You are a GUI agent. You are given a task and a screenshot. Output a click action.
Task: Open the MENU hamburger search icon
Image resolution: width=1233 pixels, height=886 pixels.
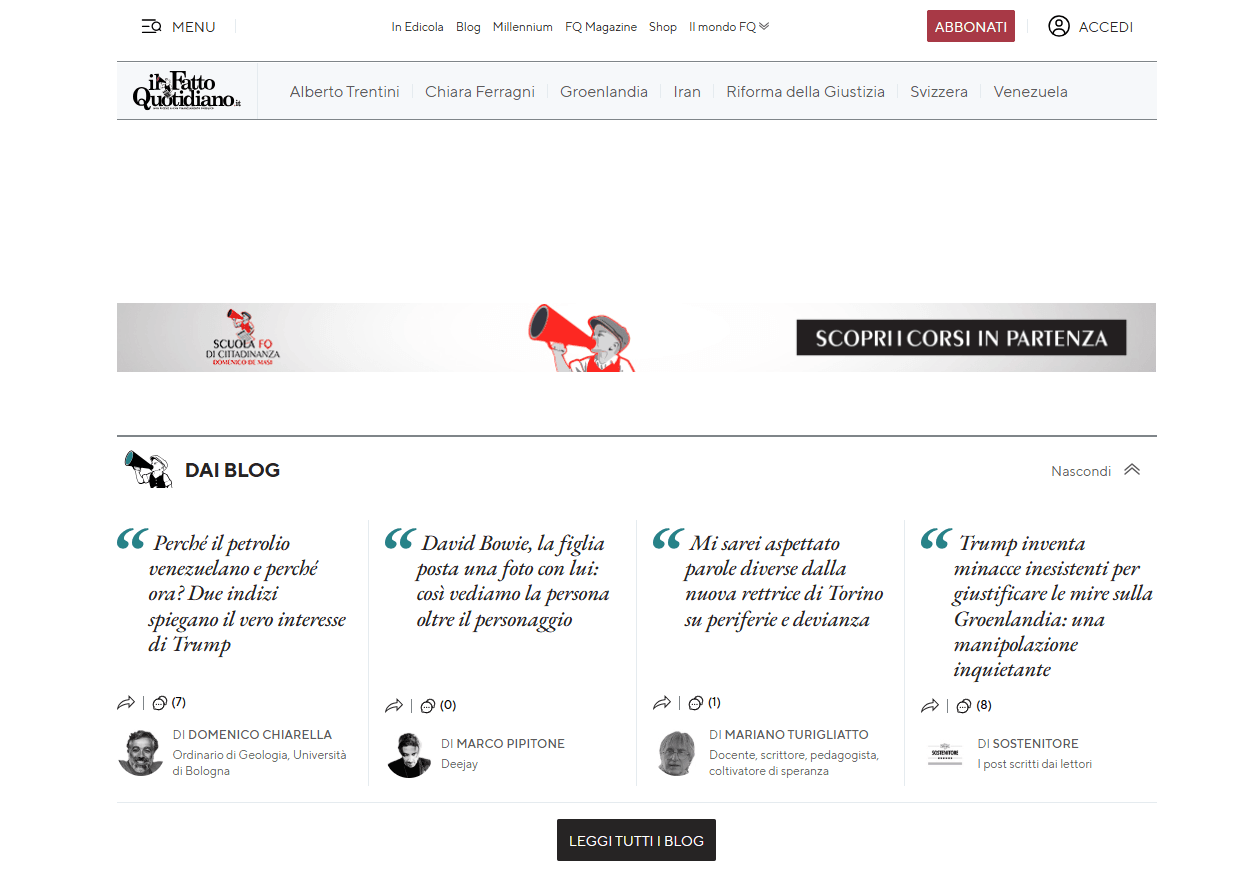152,27
